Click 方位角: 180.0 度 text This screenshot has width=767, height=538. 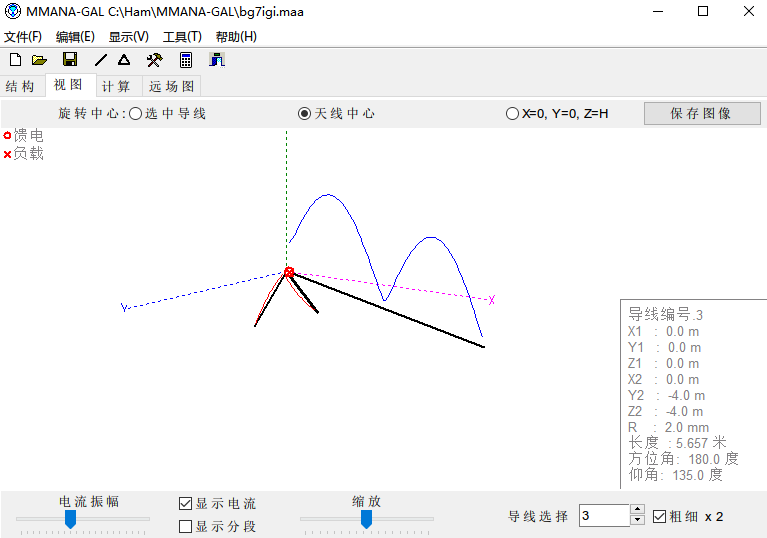point(683,459)
